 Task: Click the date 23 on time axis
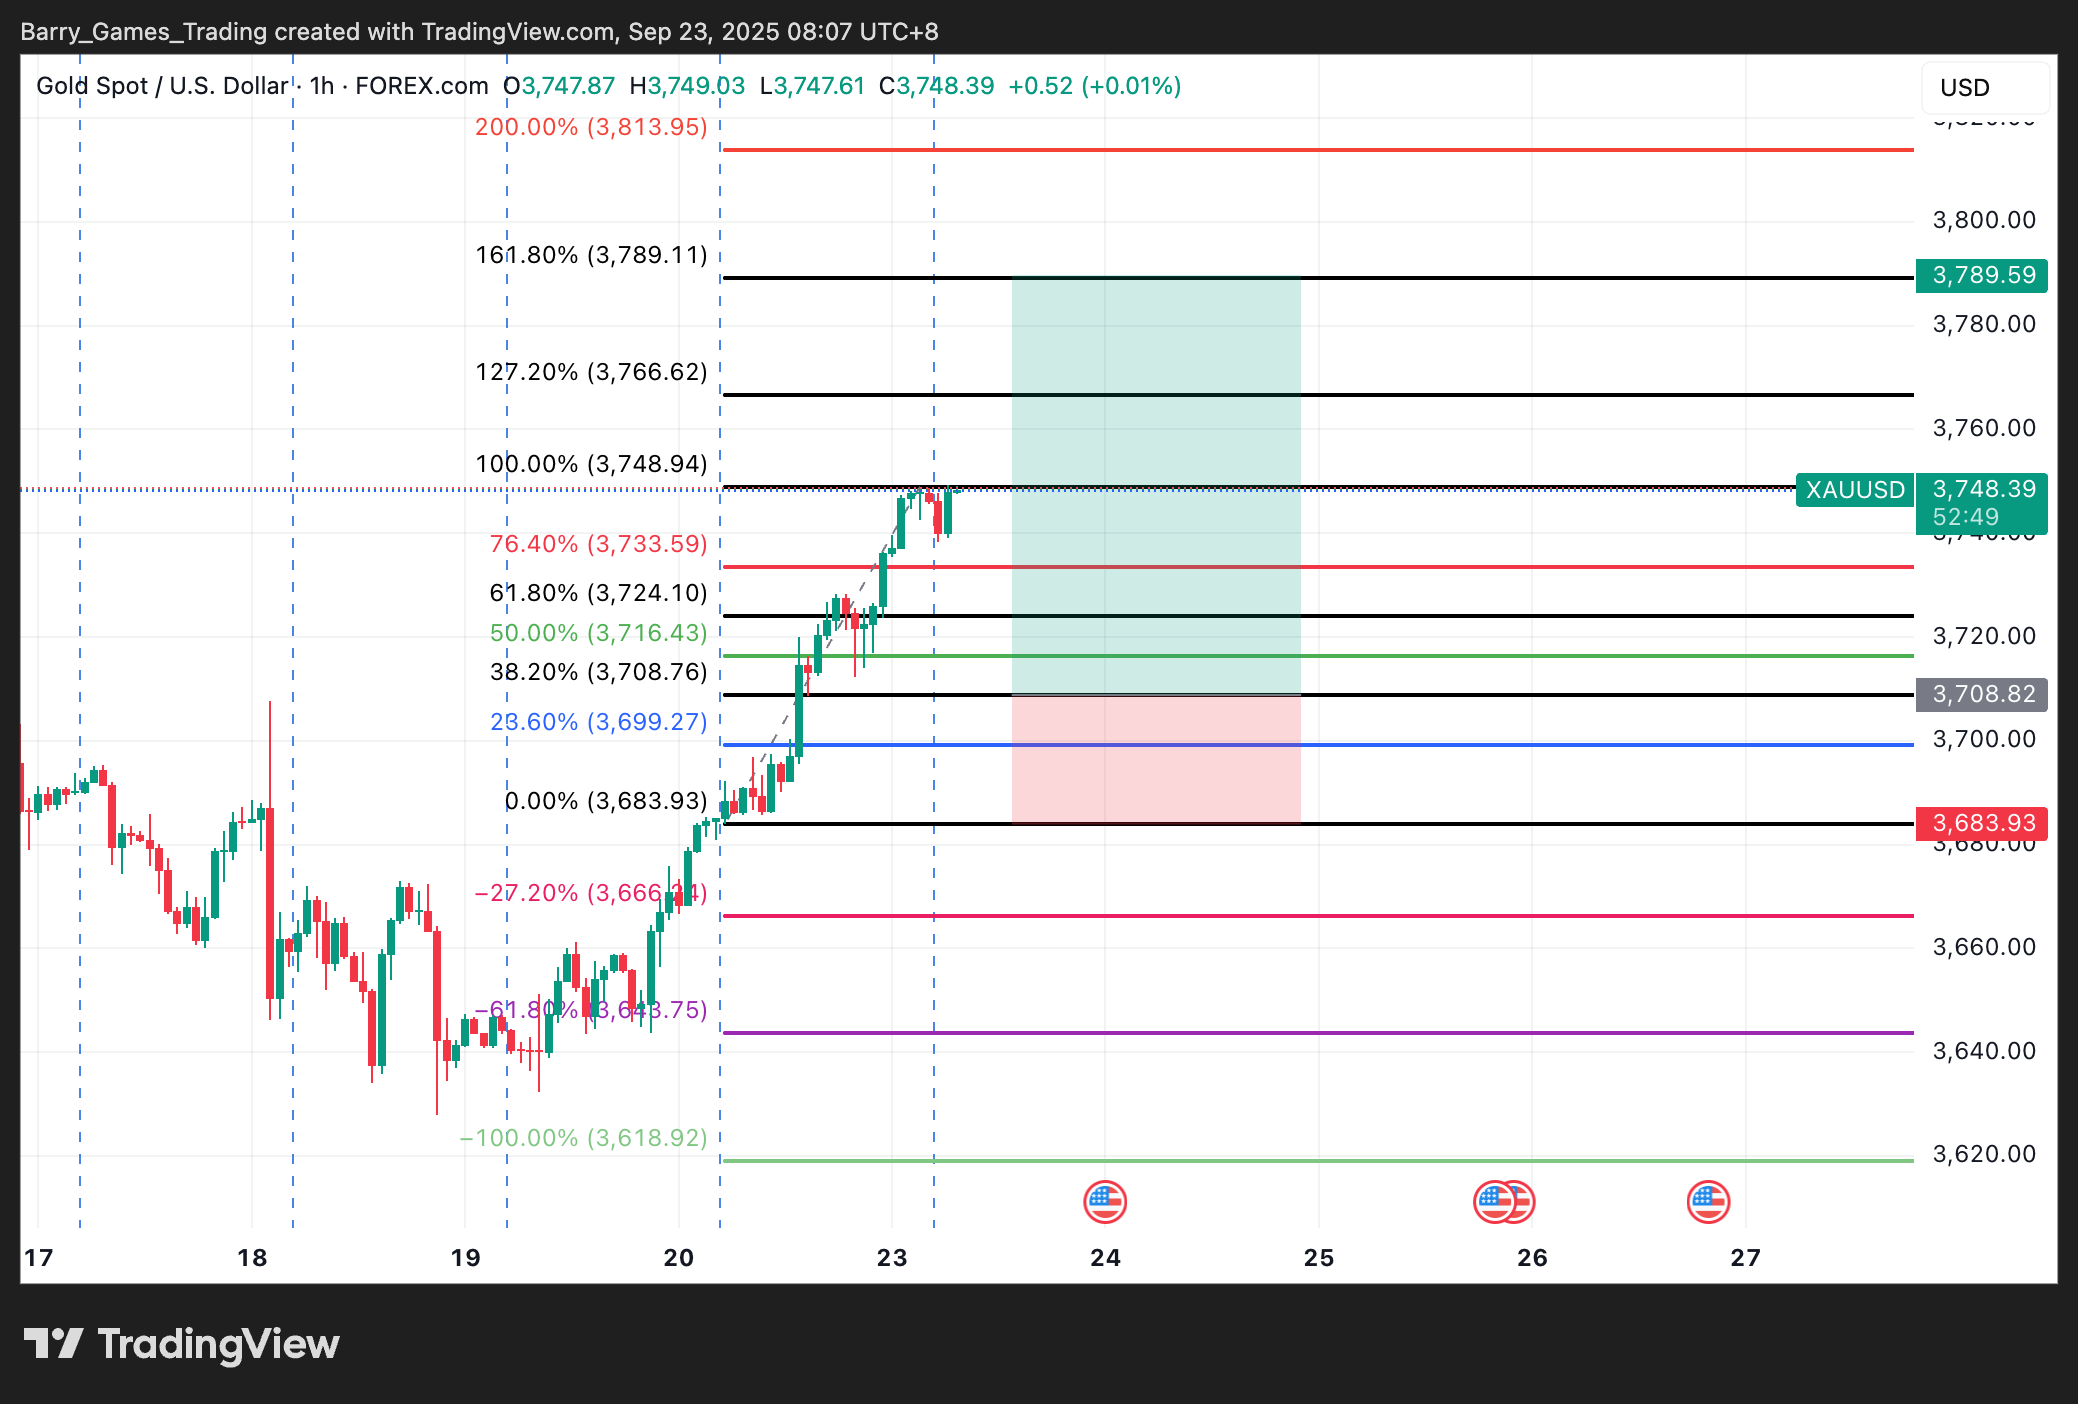click(892, 1258)
